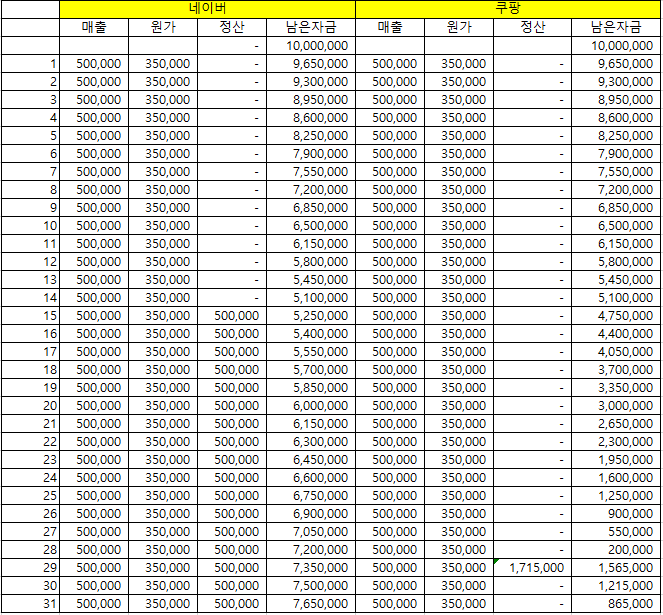This screenshot has width=663, height=615.
Task: Click row number 15 label
Action: [30, 316]
